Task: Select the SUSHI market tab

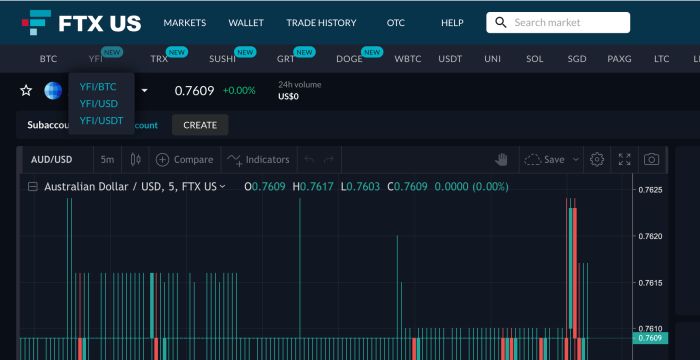Action: point(222,59)
